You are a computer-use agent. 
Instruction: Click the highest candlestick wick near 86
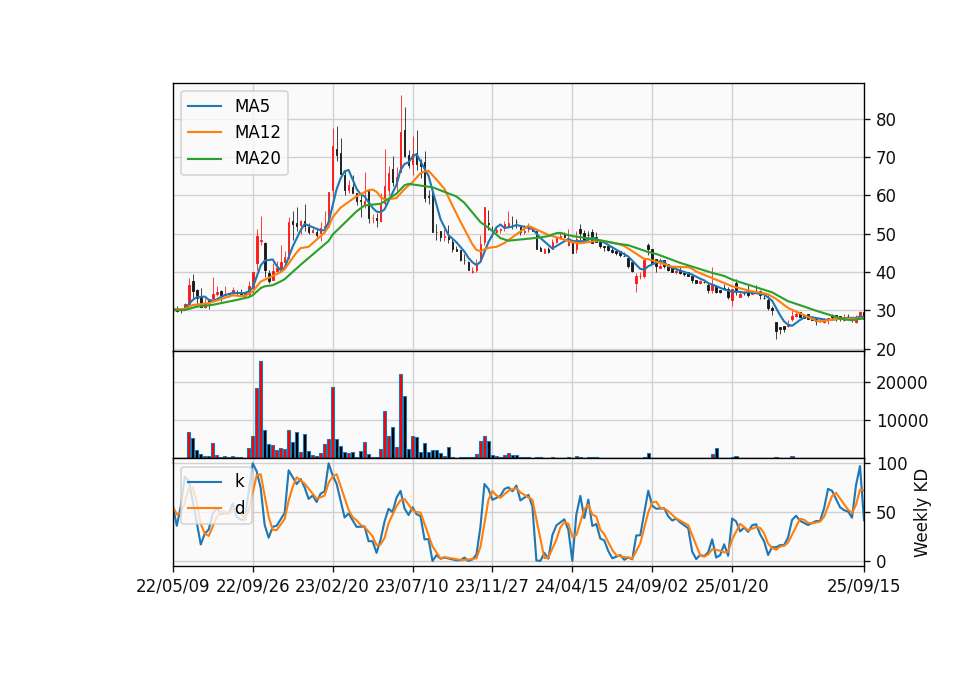click(x=402, y=132)
